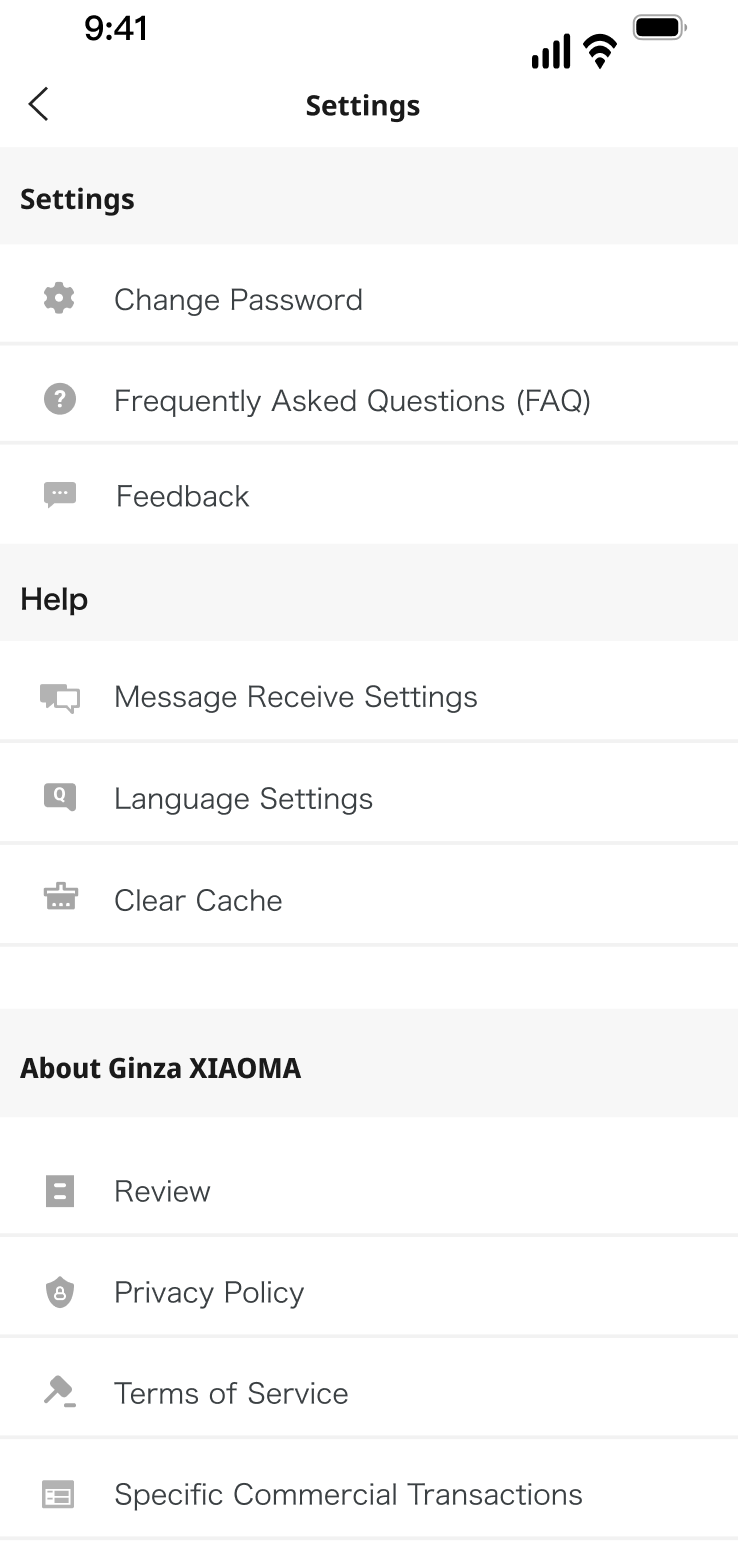Open the Privacy Policy link
The image size is (738, 1553).
209,1293
